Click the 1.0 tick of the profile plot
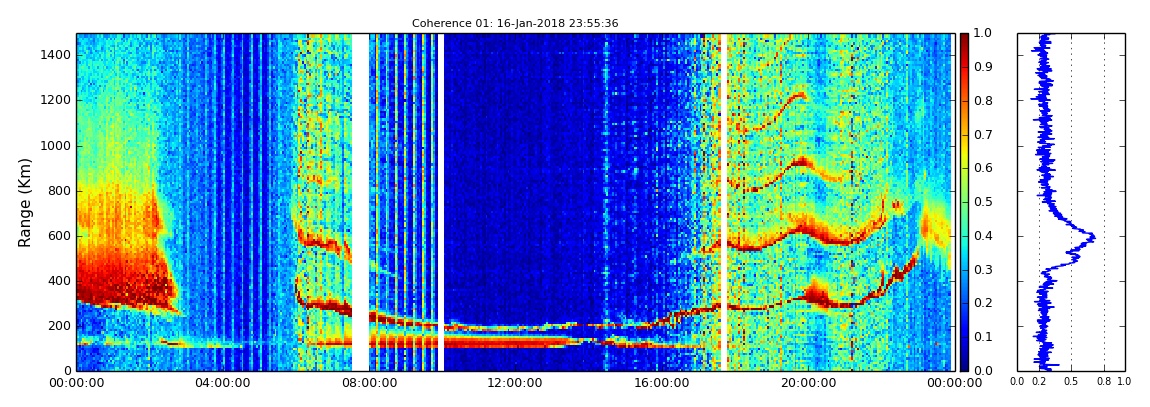 [x=1125, y=381]
